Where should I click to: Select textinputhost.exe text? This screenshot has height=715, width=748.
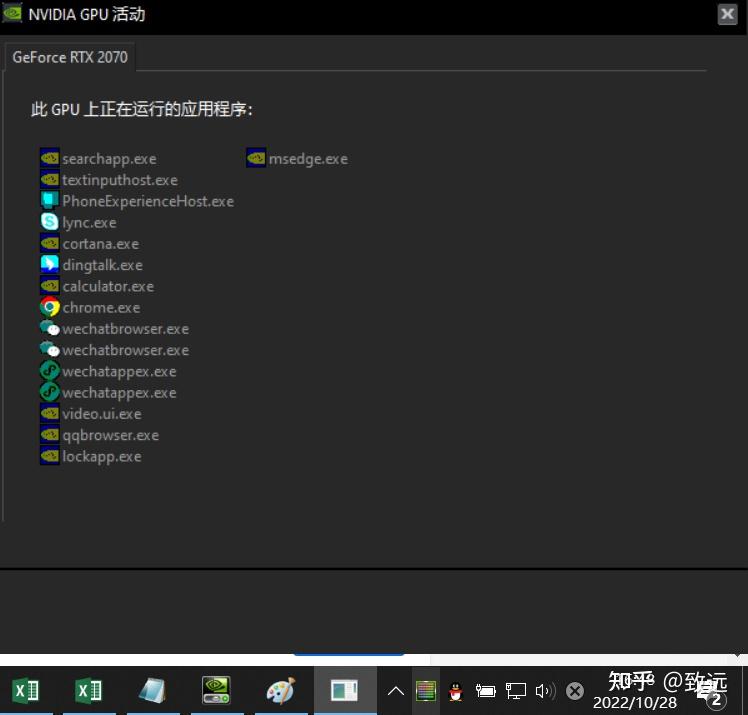point(120,180)
